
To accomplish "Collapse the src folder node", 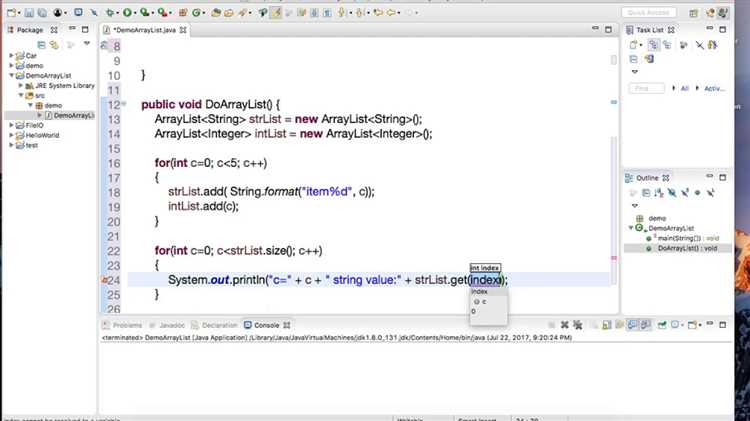I will coord(21,96).
